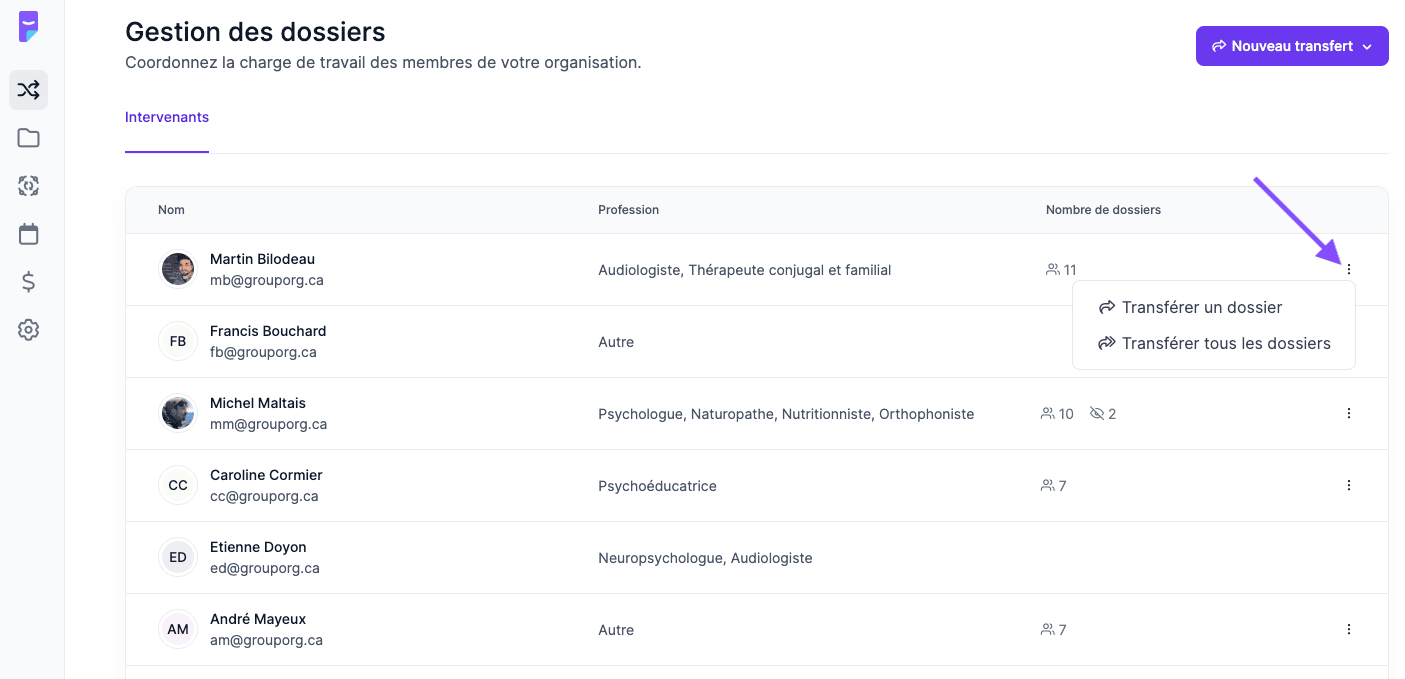Open Martin Bilodeau's three-dot options menu
Viewport: 1405px width, 679px height.
(x=1349, y=269)
